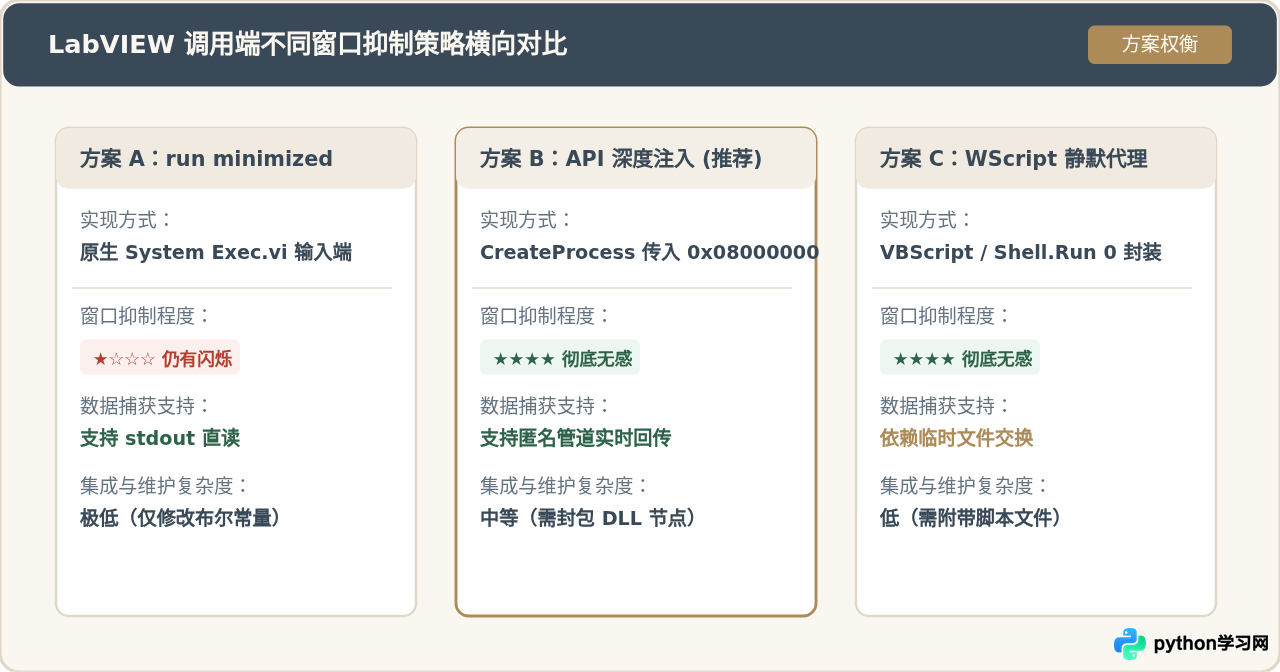Click 集成与维护复杂度 label in 方案 C card
Viewport: 1280px width, 672px height.
(x=965, y=486)
